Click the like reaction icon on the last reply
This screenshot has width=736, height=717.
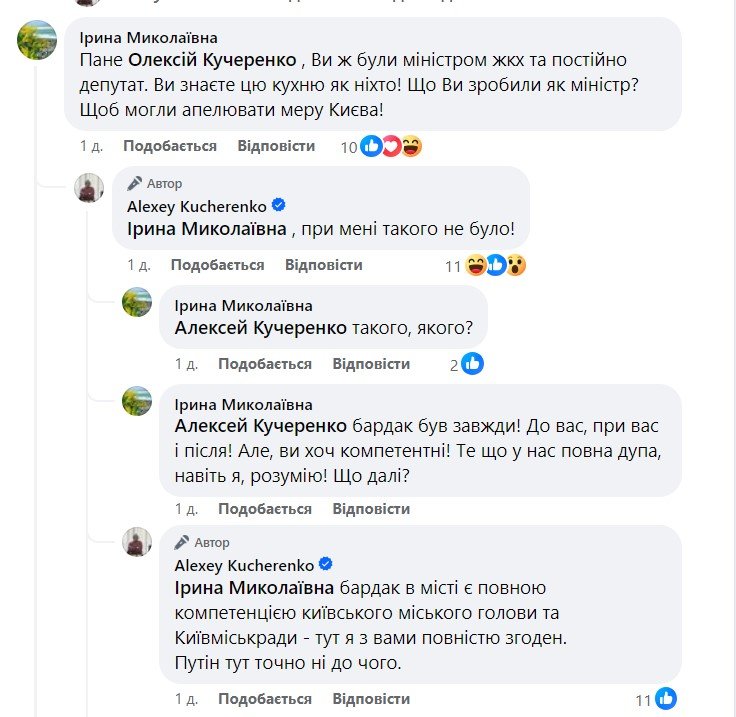click(666, 699)
